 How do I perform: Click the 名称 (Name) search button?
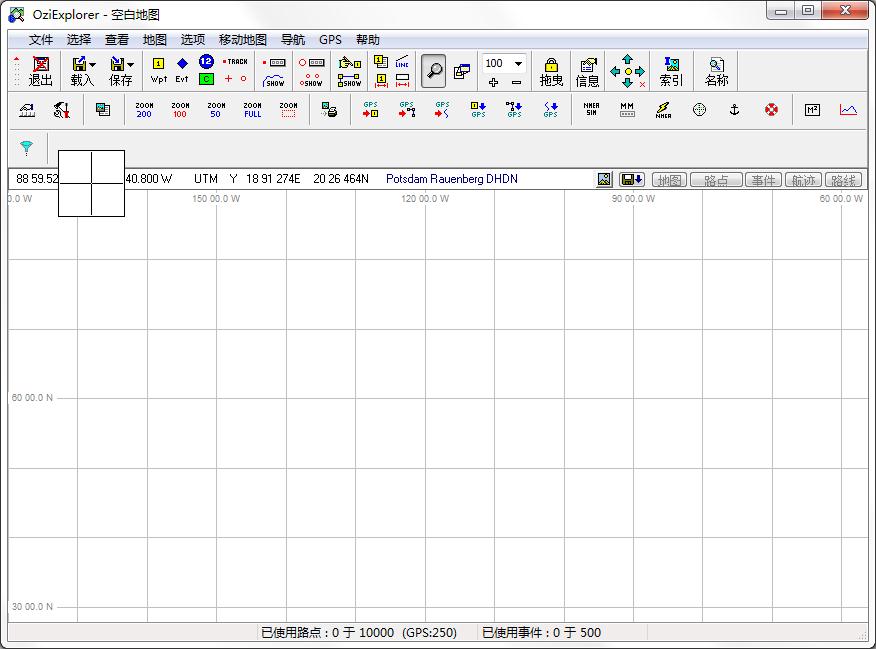[x=717, y=71]
